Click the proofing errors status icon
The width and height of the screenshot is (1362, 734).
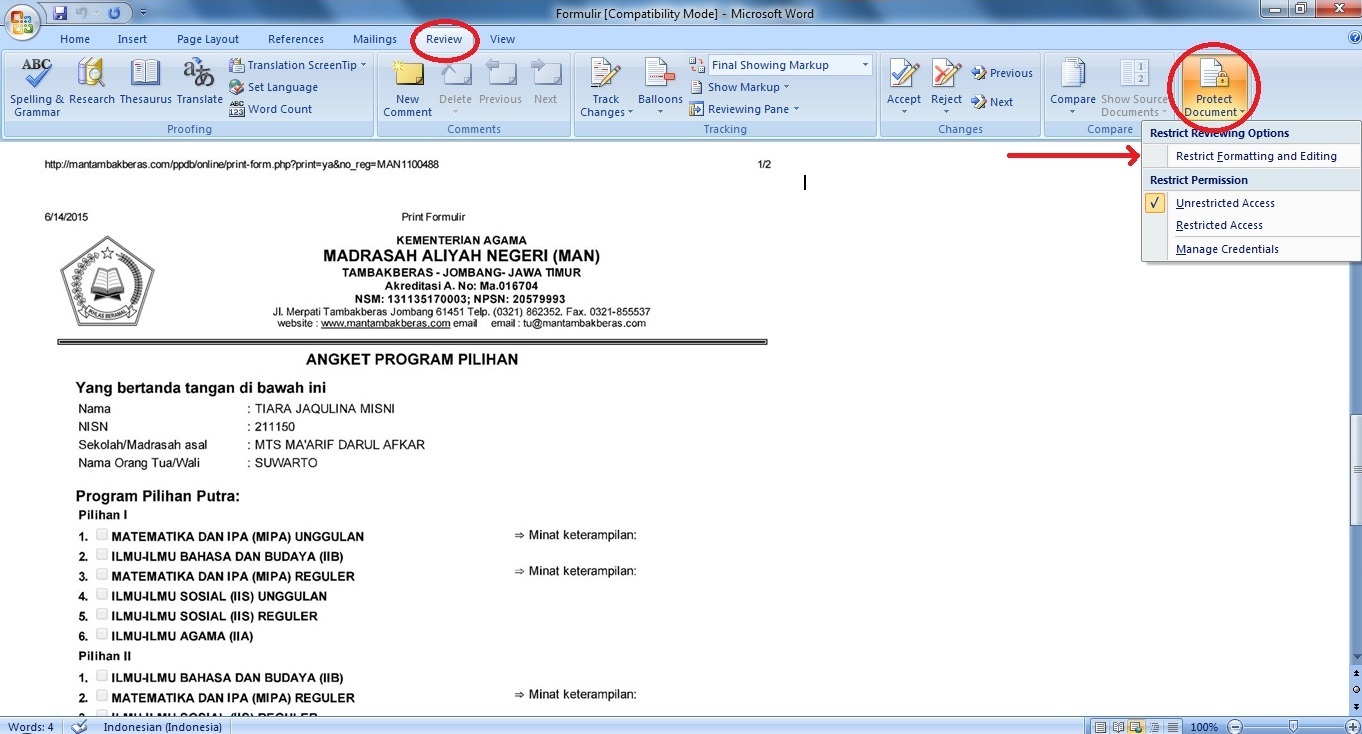point(79,726)
